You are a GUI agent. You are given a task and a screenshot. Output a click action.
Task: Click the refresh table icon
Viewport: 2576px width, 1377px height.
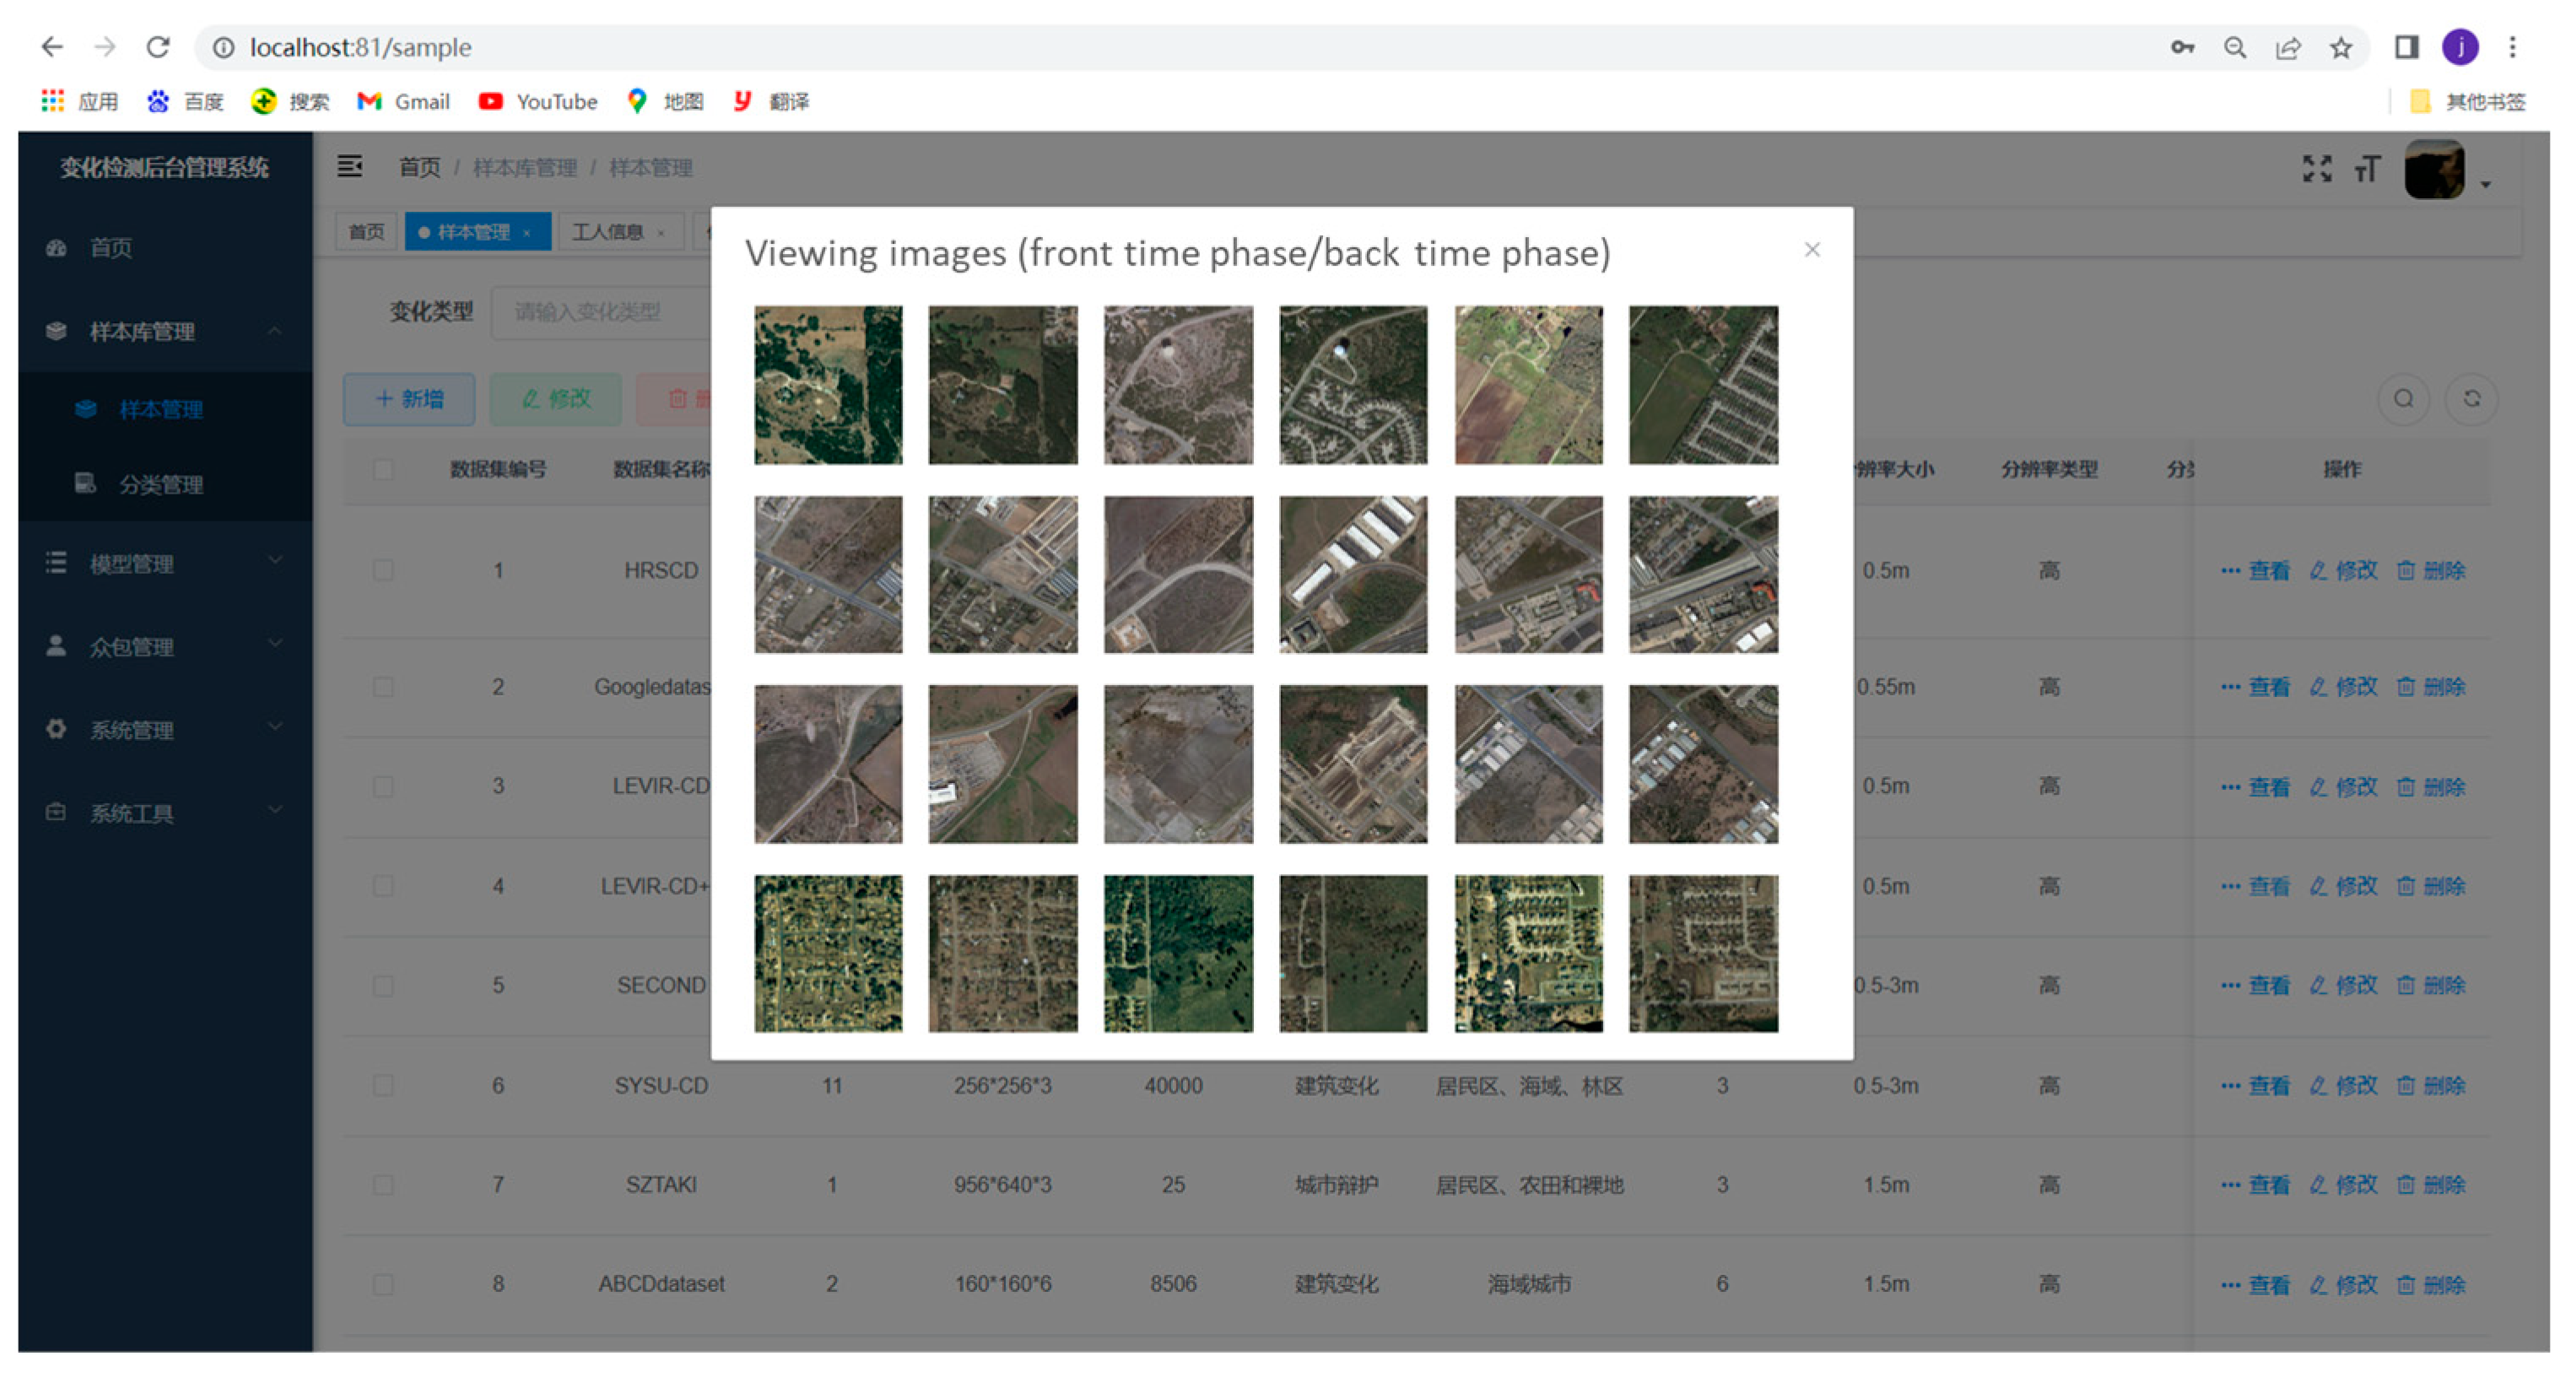[2471, 399]
